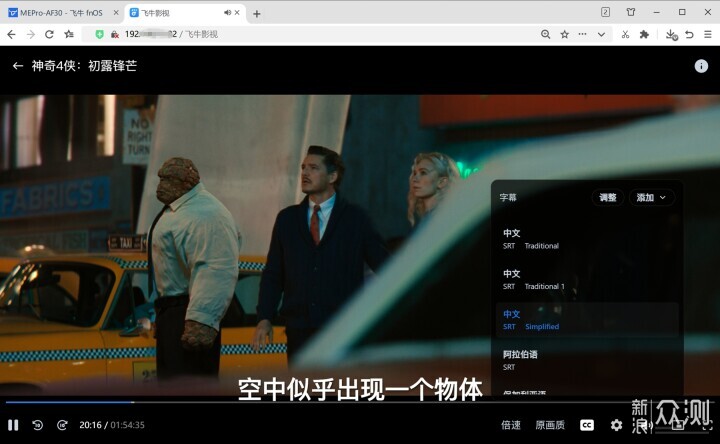
Task: Click the 20:16 elapsed time text
Action: (90, 425)
